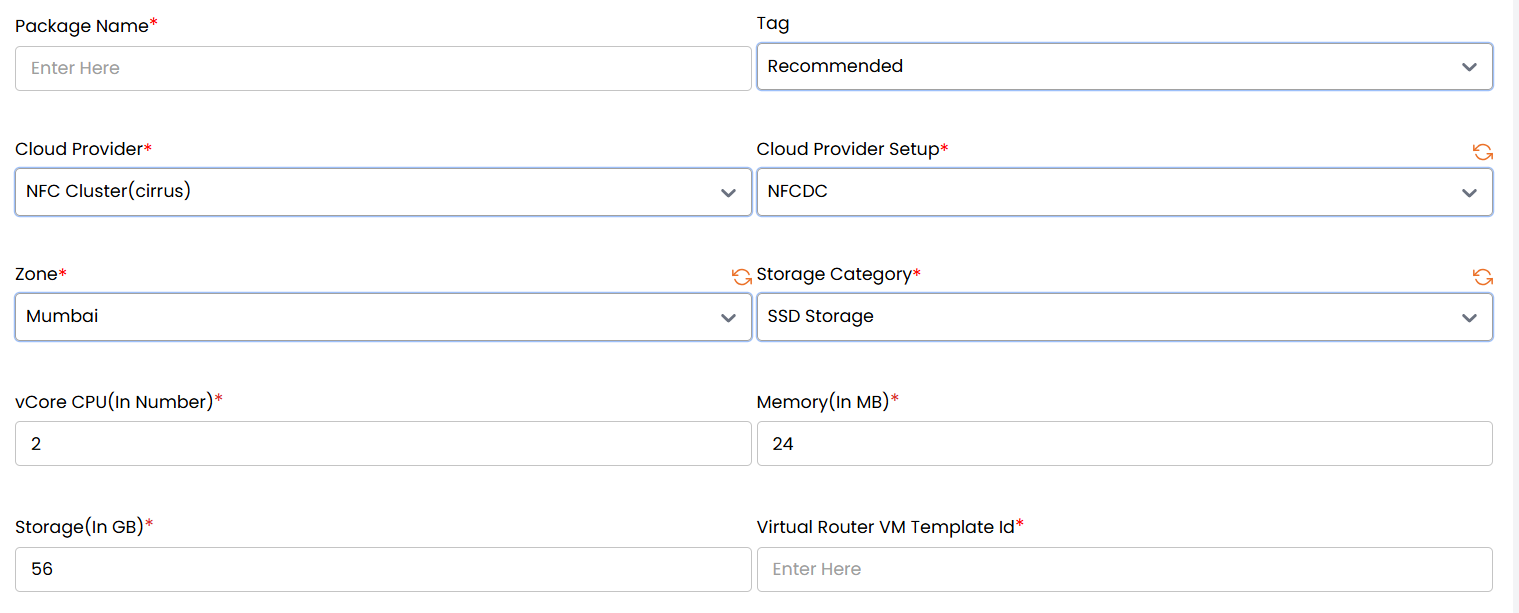This screenshot has height=613, width=1519.
Task: Expand the Cloud Provider dropdown
Action: pos(383,192)
